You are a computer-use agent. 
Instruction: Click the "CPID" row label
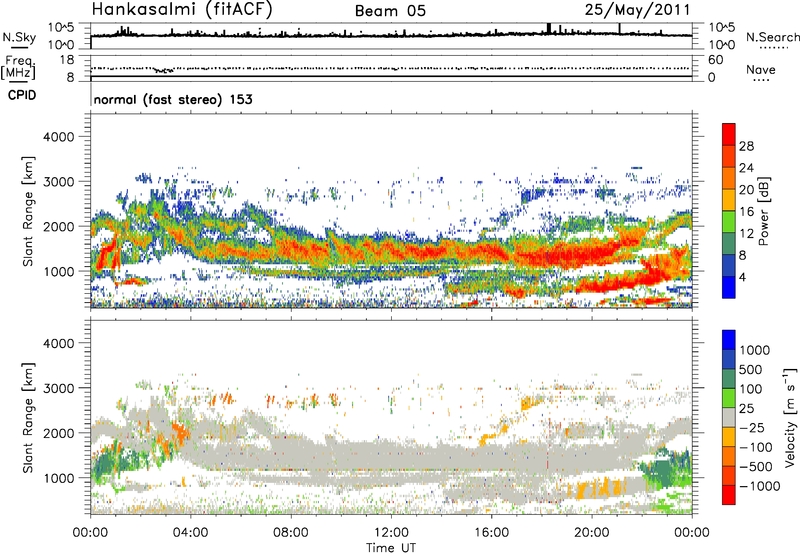(x=22, y=95)
